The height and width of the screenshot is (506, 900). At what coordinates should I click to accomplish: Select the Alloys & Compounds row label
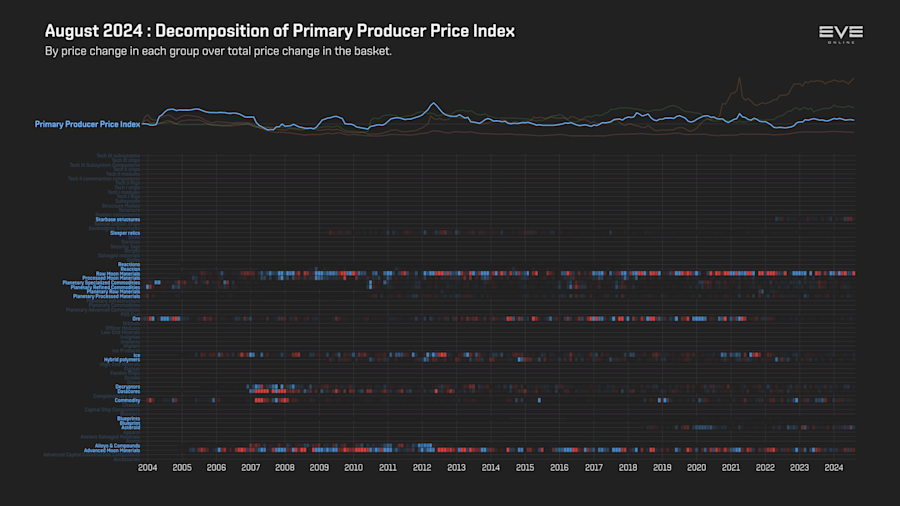pyautogui.click(x=118, y=446)
